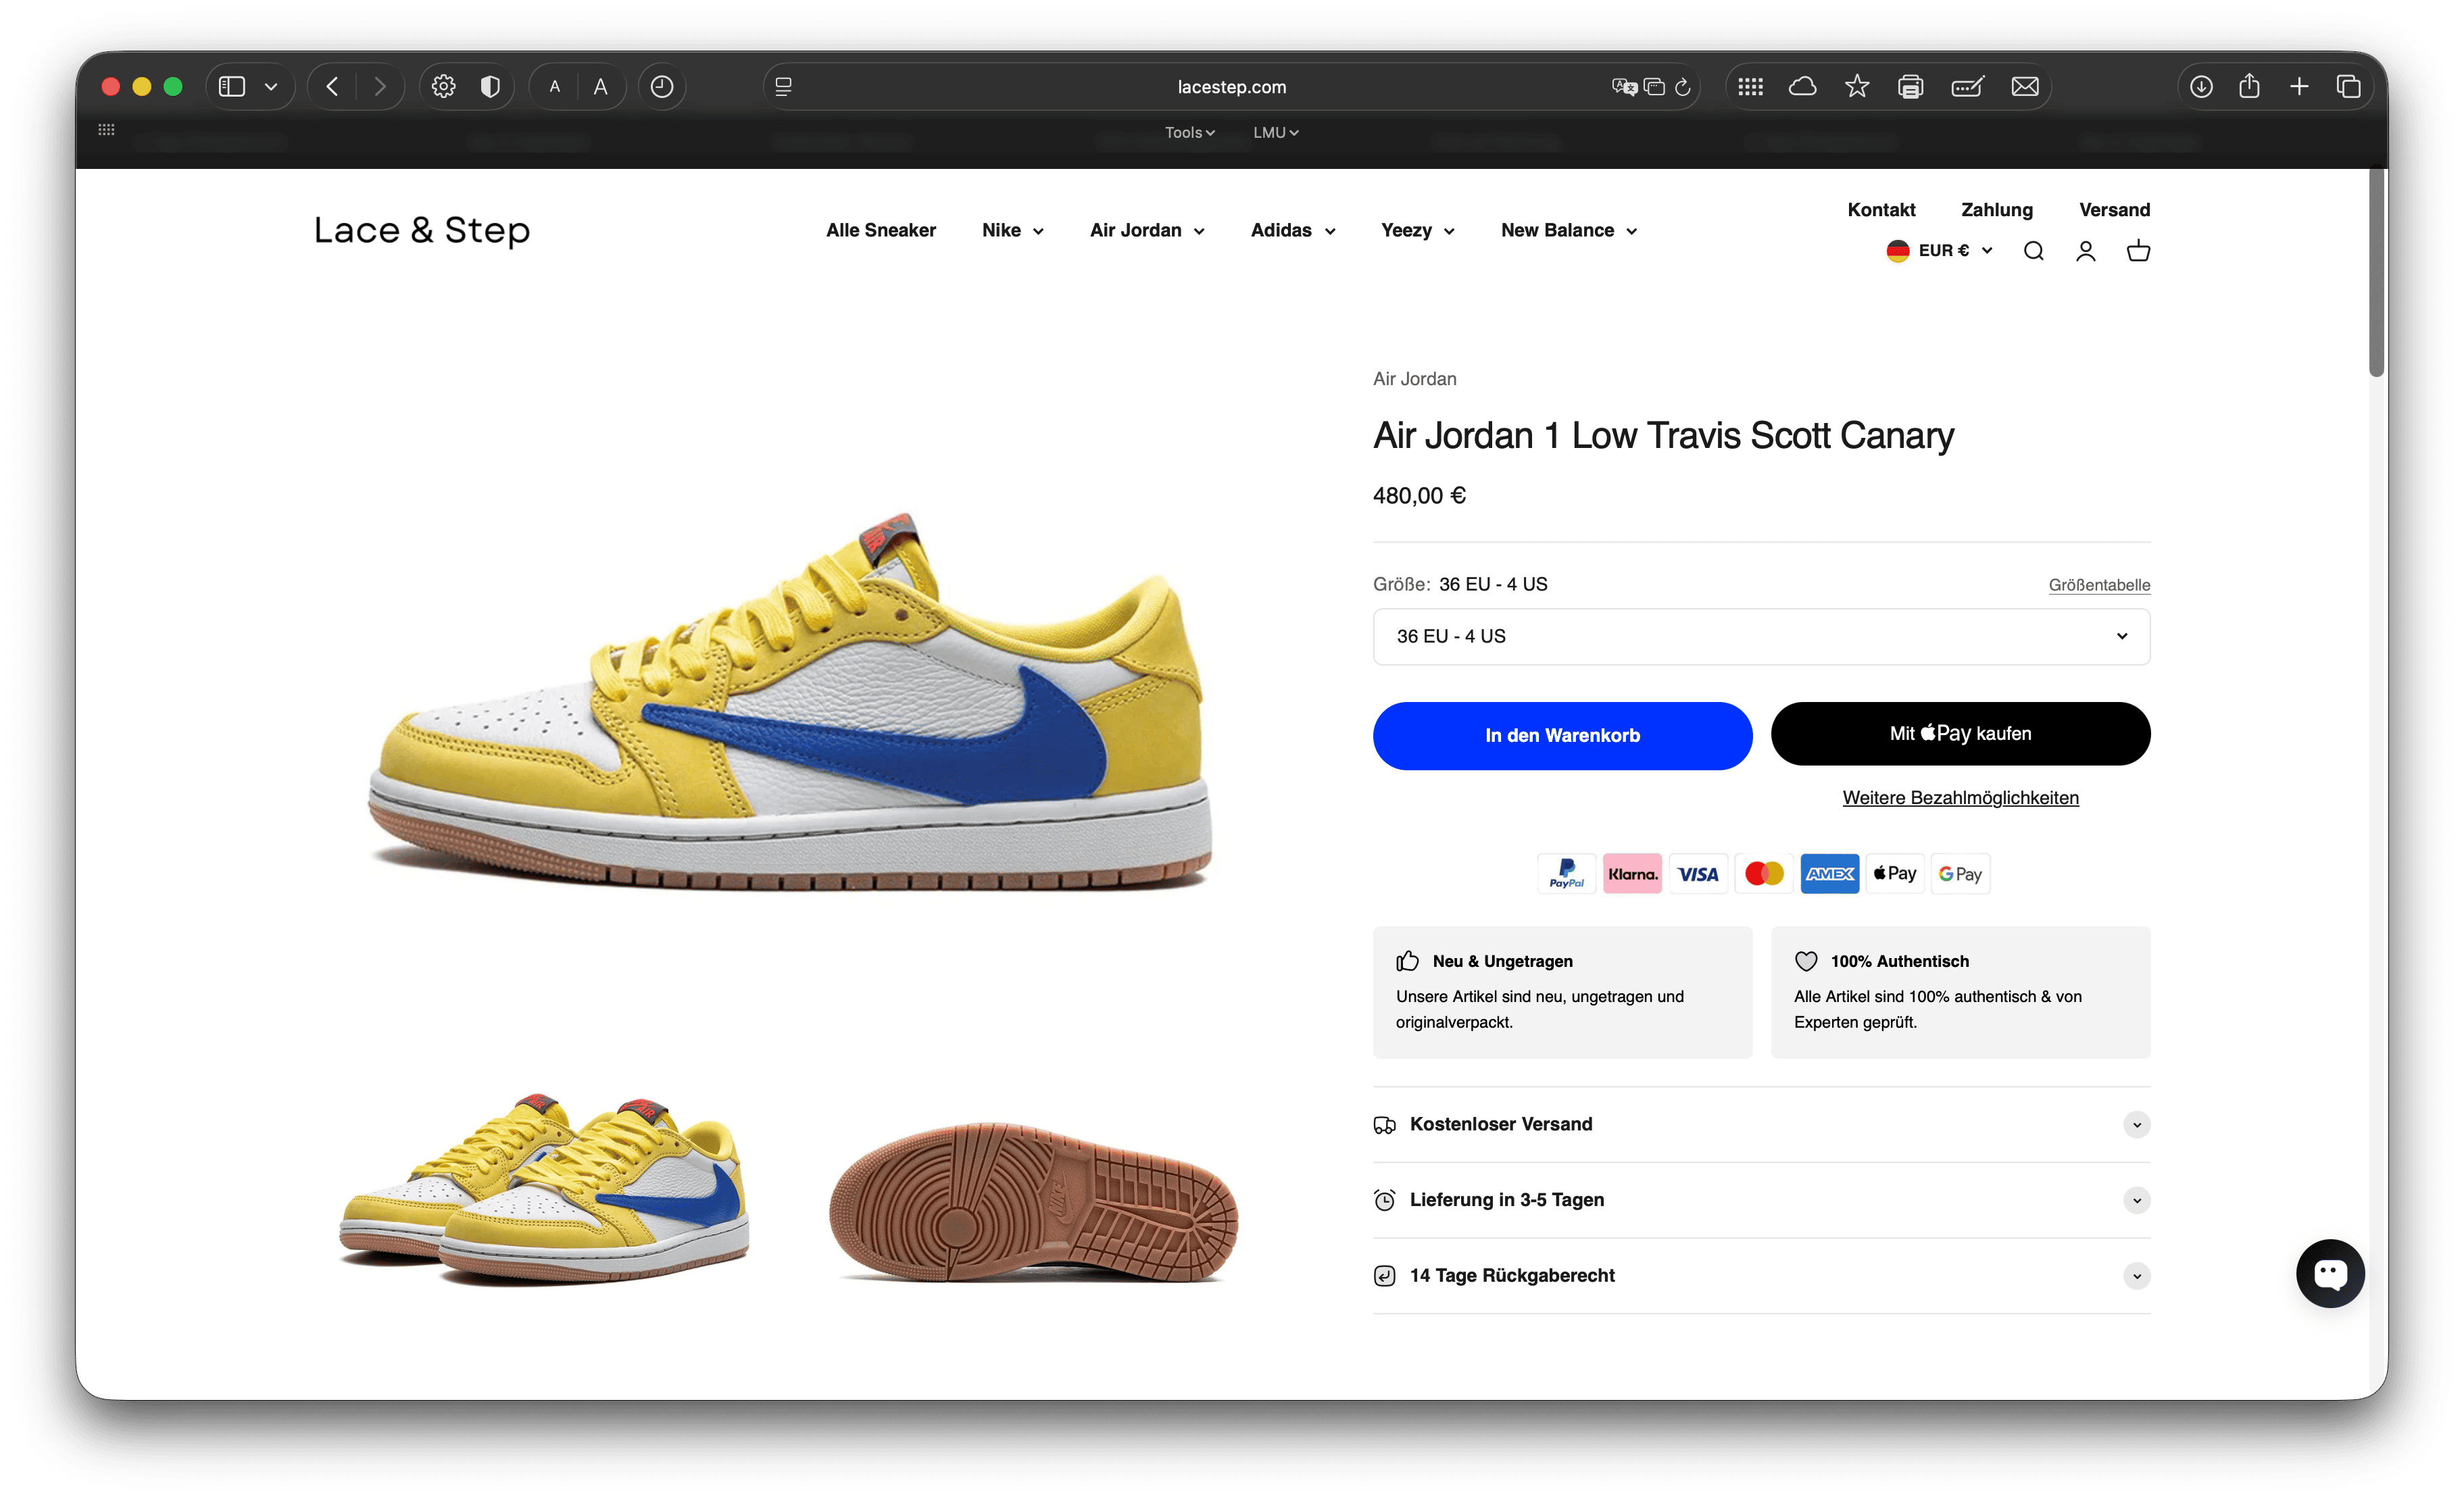The height and width of the screenshot is (1500, 2464).
Task: Open the Versand page
Action: click(x=2114, y=210)
